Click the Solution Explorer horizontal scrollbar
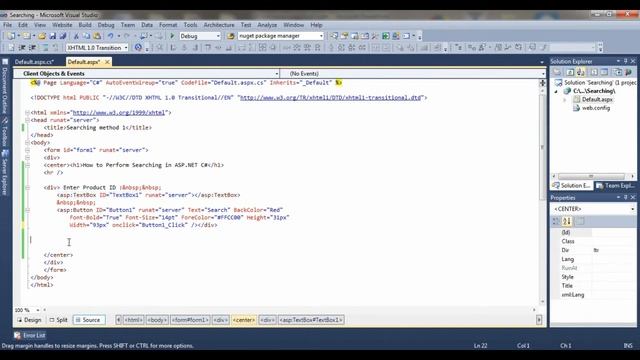 pyautogui.click(x=591, y=176)
